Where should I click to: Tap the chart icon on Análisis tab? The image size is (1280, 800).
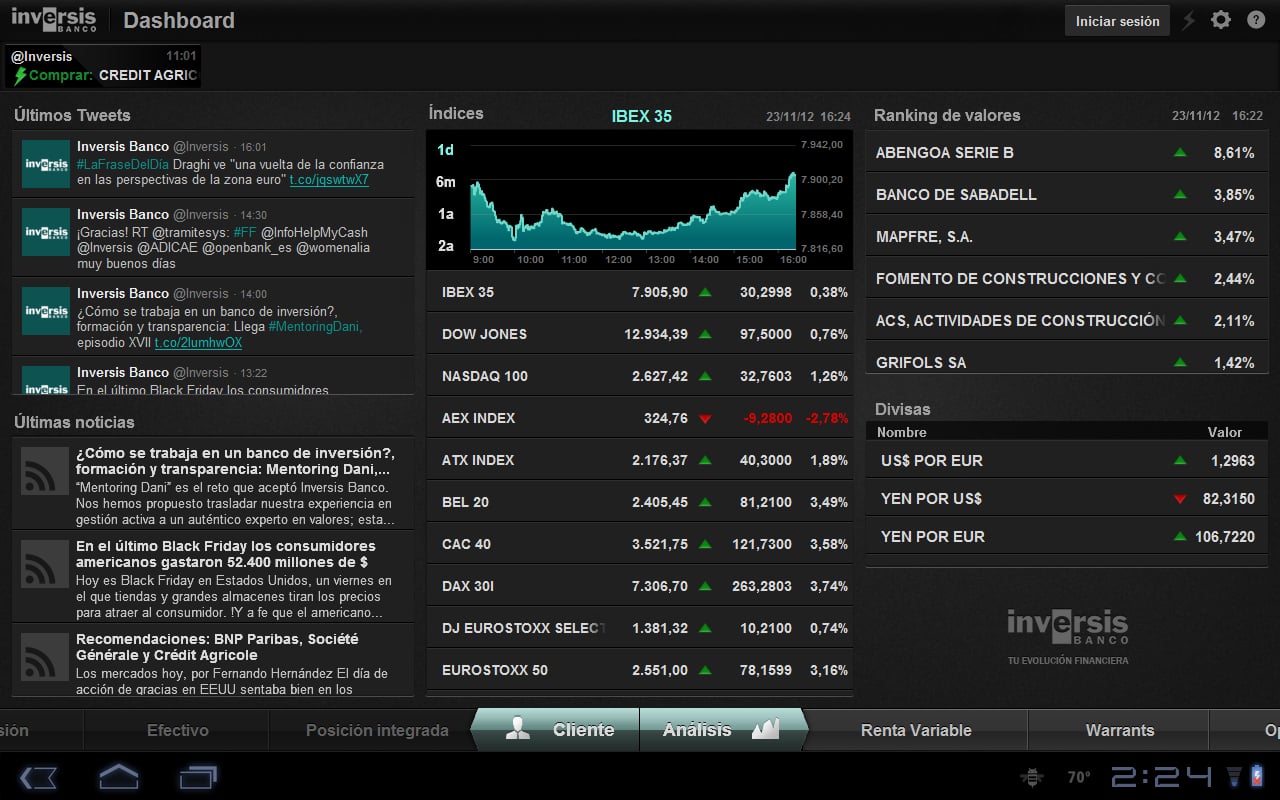[765, 729]
